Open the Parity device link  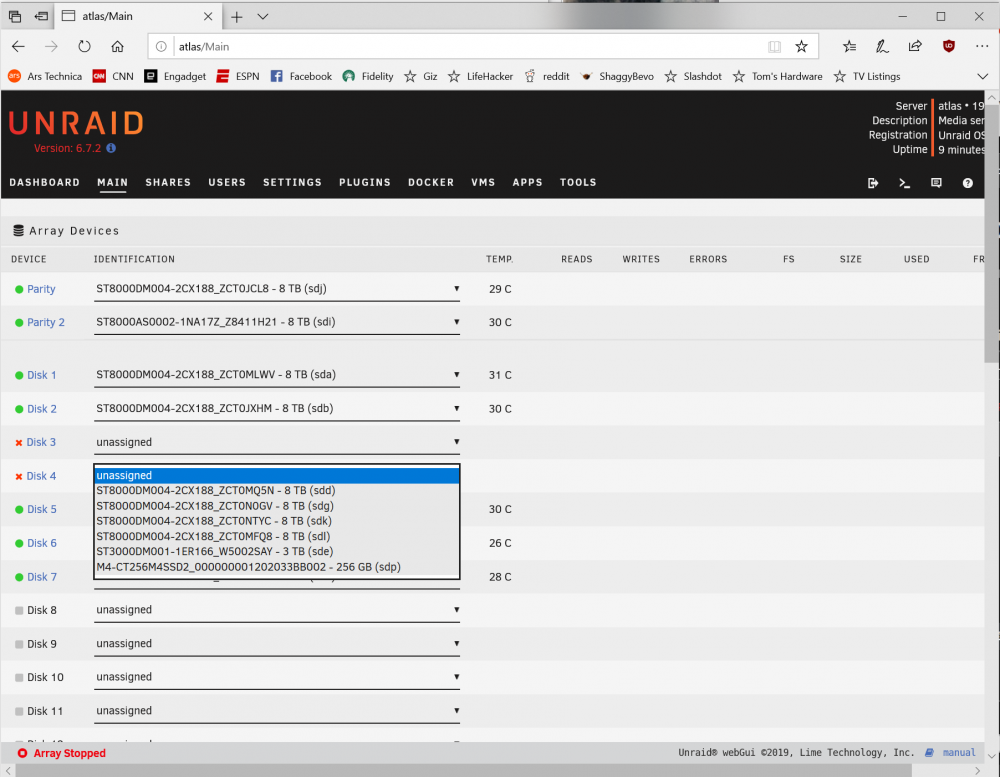point(41,289)
